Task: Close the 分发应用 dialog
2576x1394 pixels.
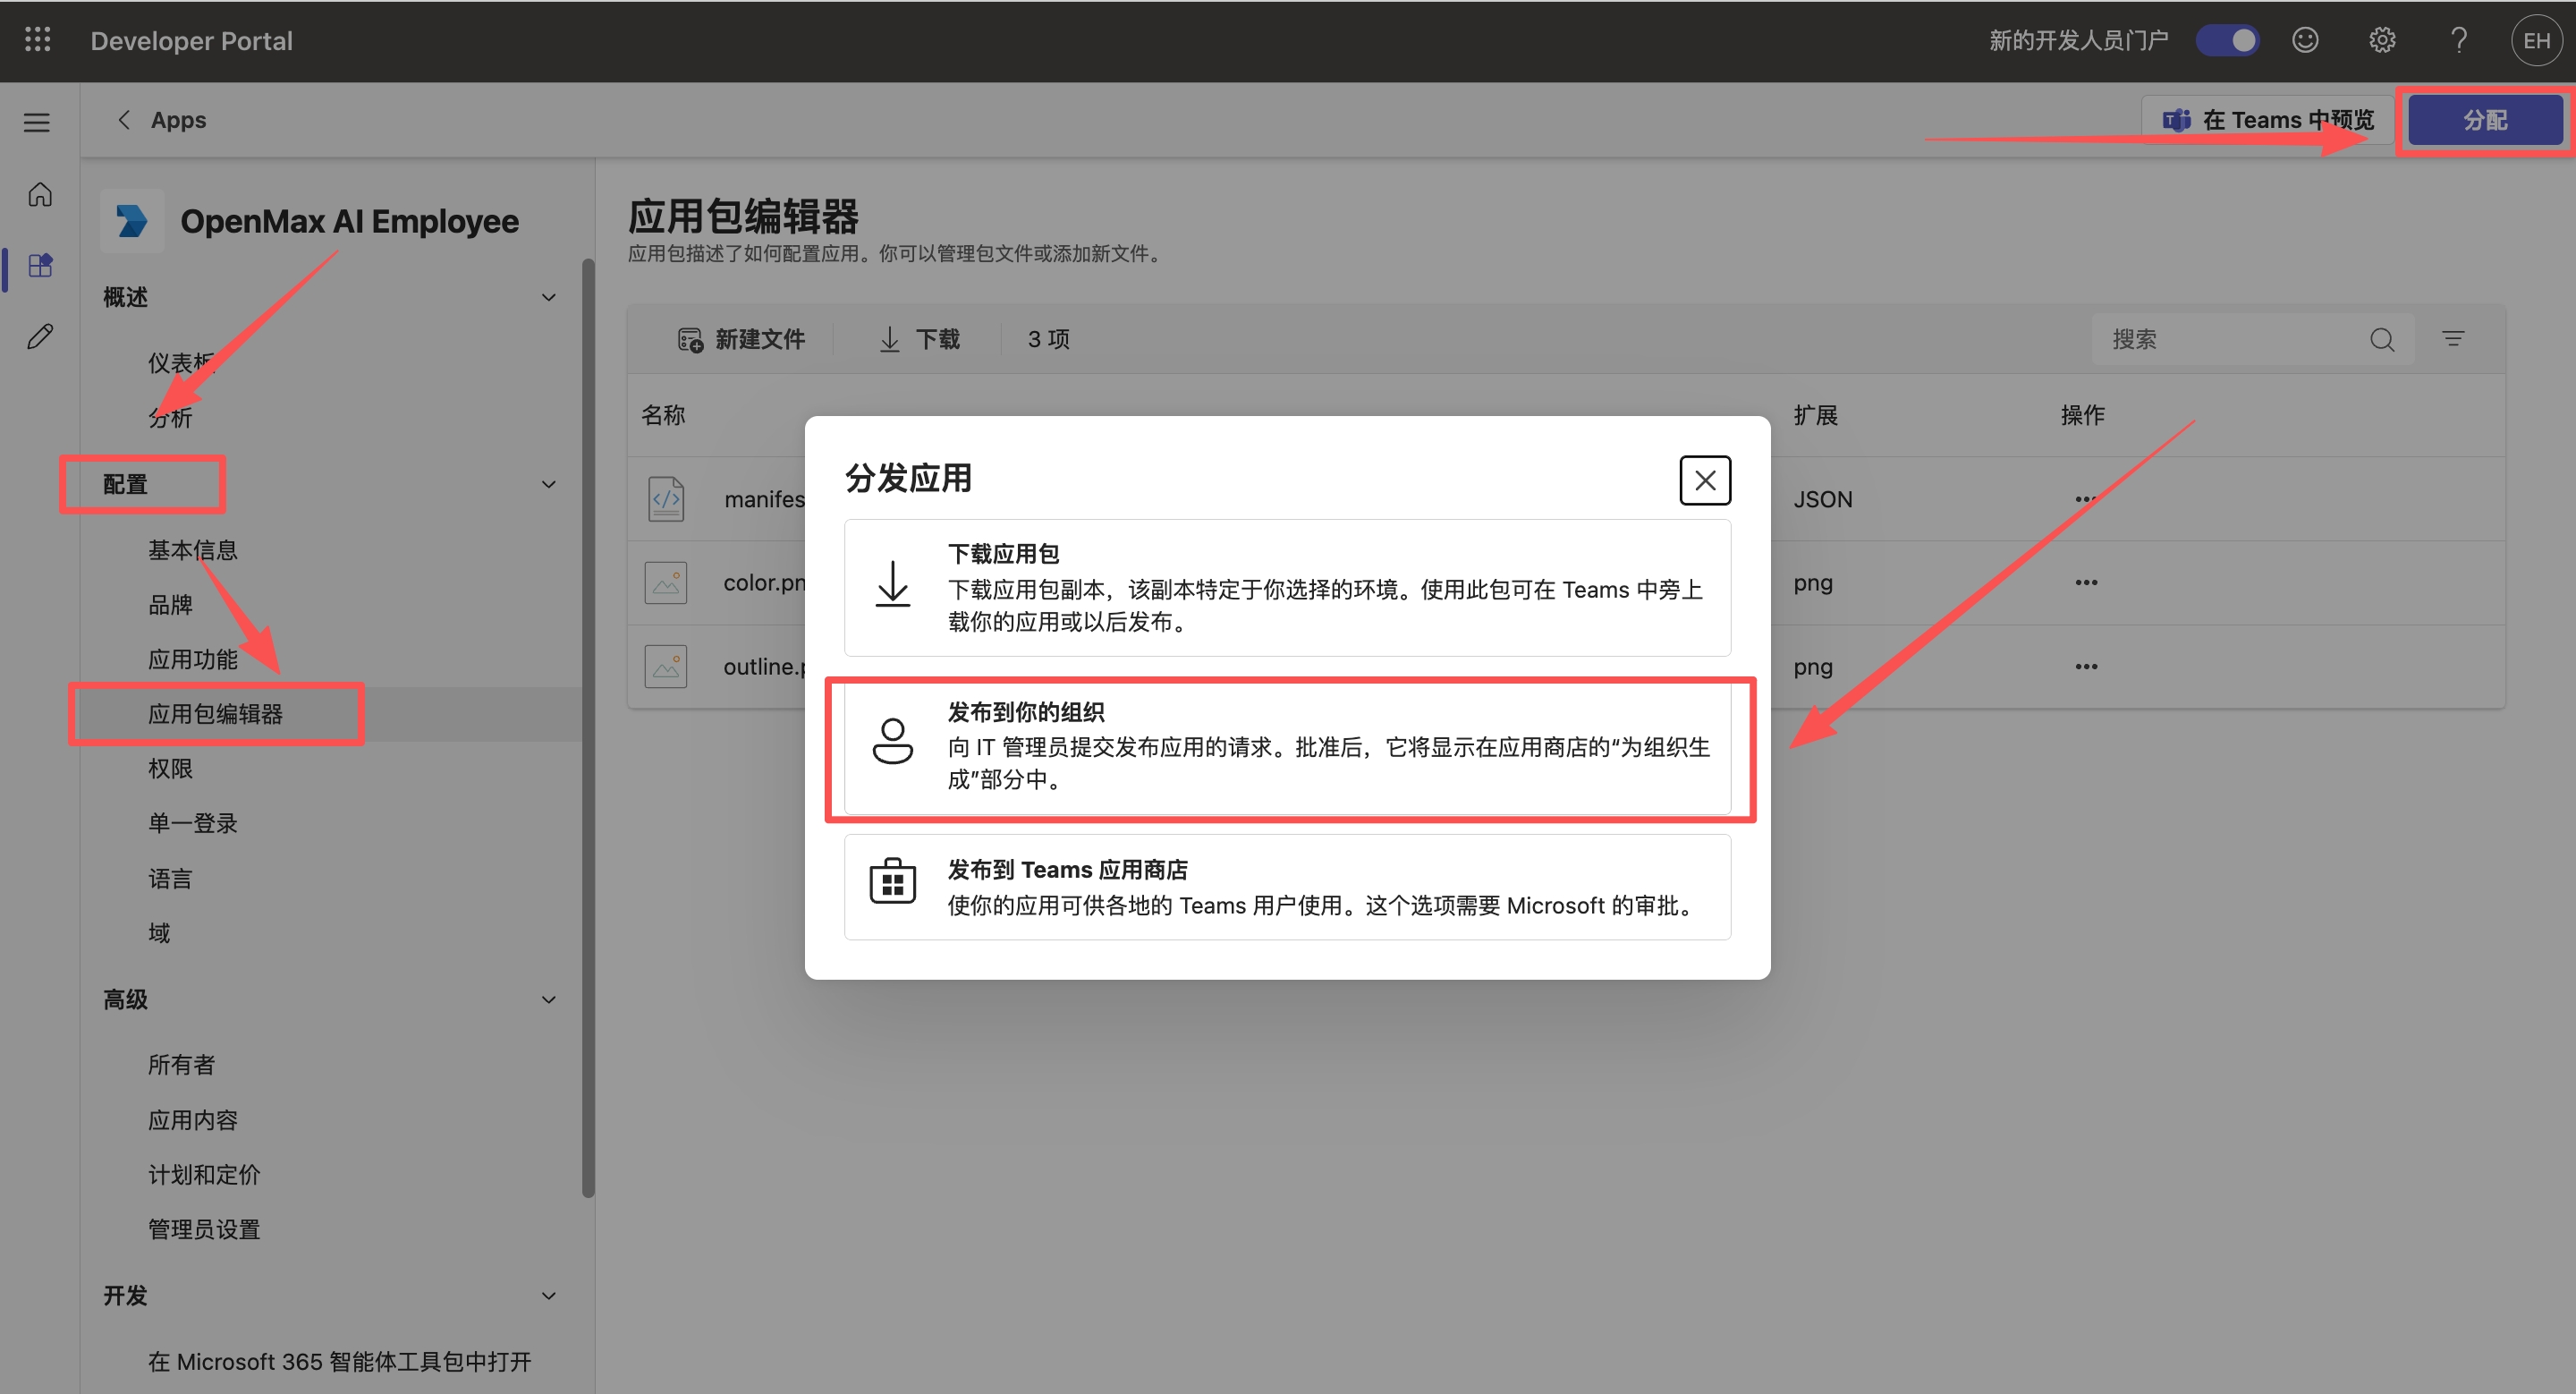Action: (x=1705, y=480)
